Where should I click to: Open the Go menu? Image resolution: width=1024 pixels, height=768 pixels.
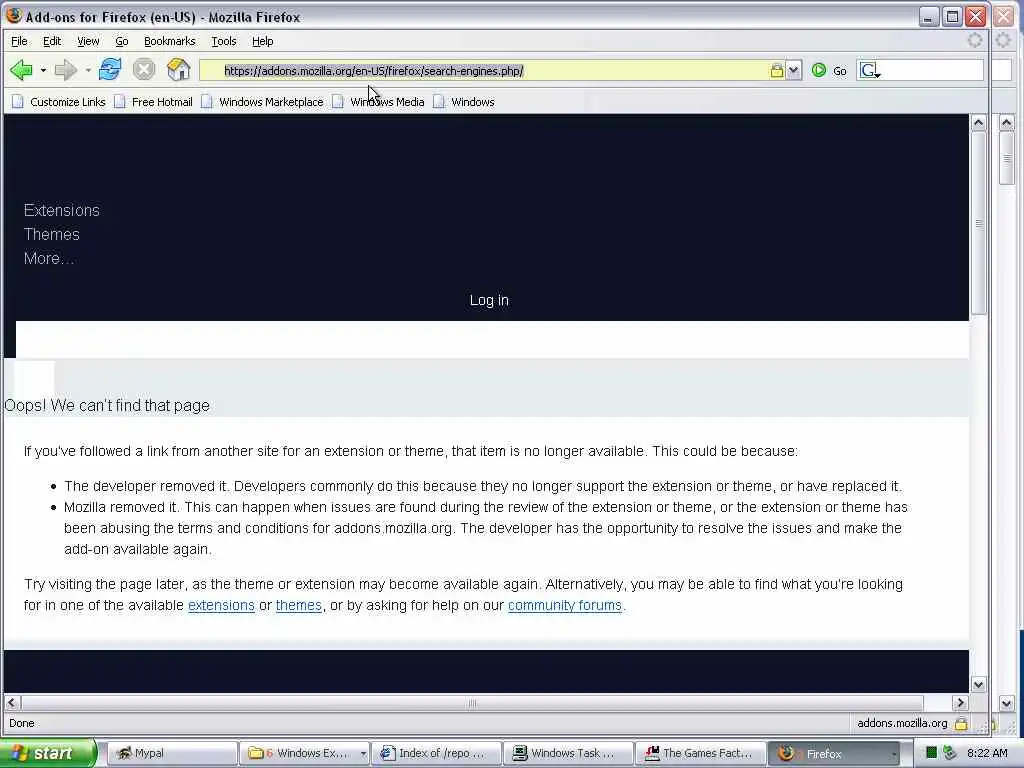[121, 41]
